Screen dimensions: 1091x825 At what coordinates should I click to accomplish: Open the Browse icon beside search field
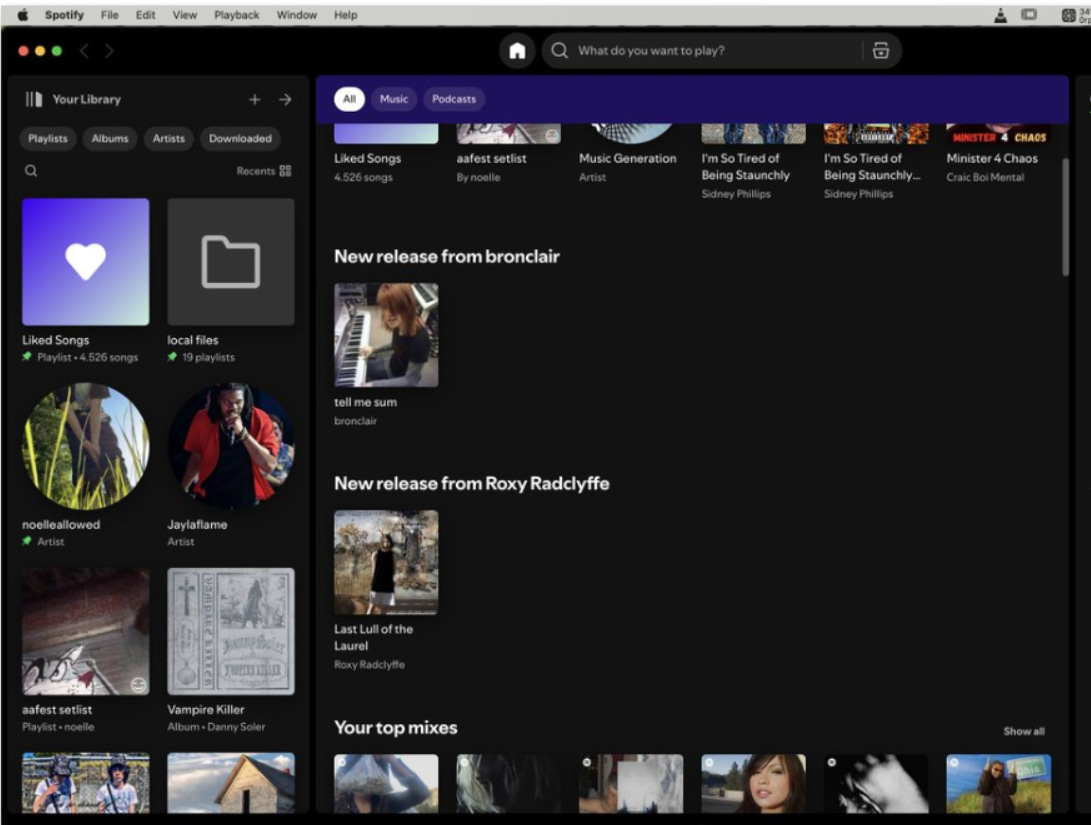(881, 51)
